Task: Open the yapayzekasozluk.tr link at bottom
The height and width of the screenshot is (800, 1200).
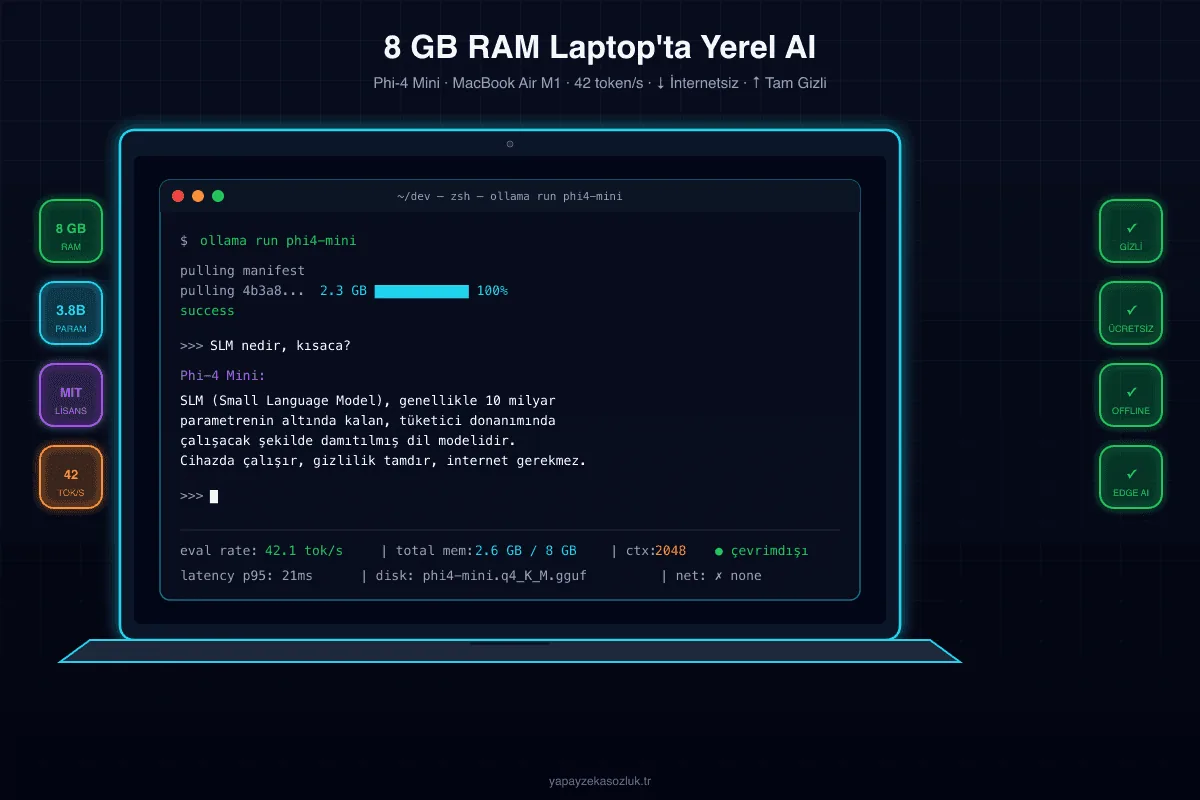Action: [600, 781]
